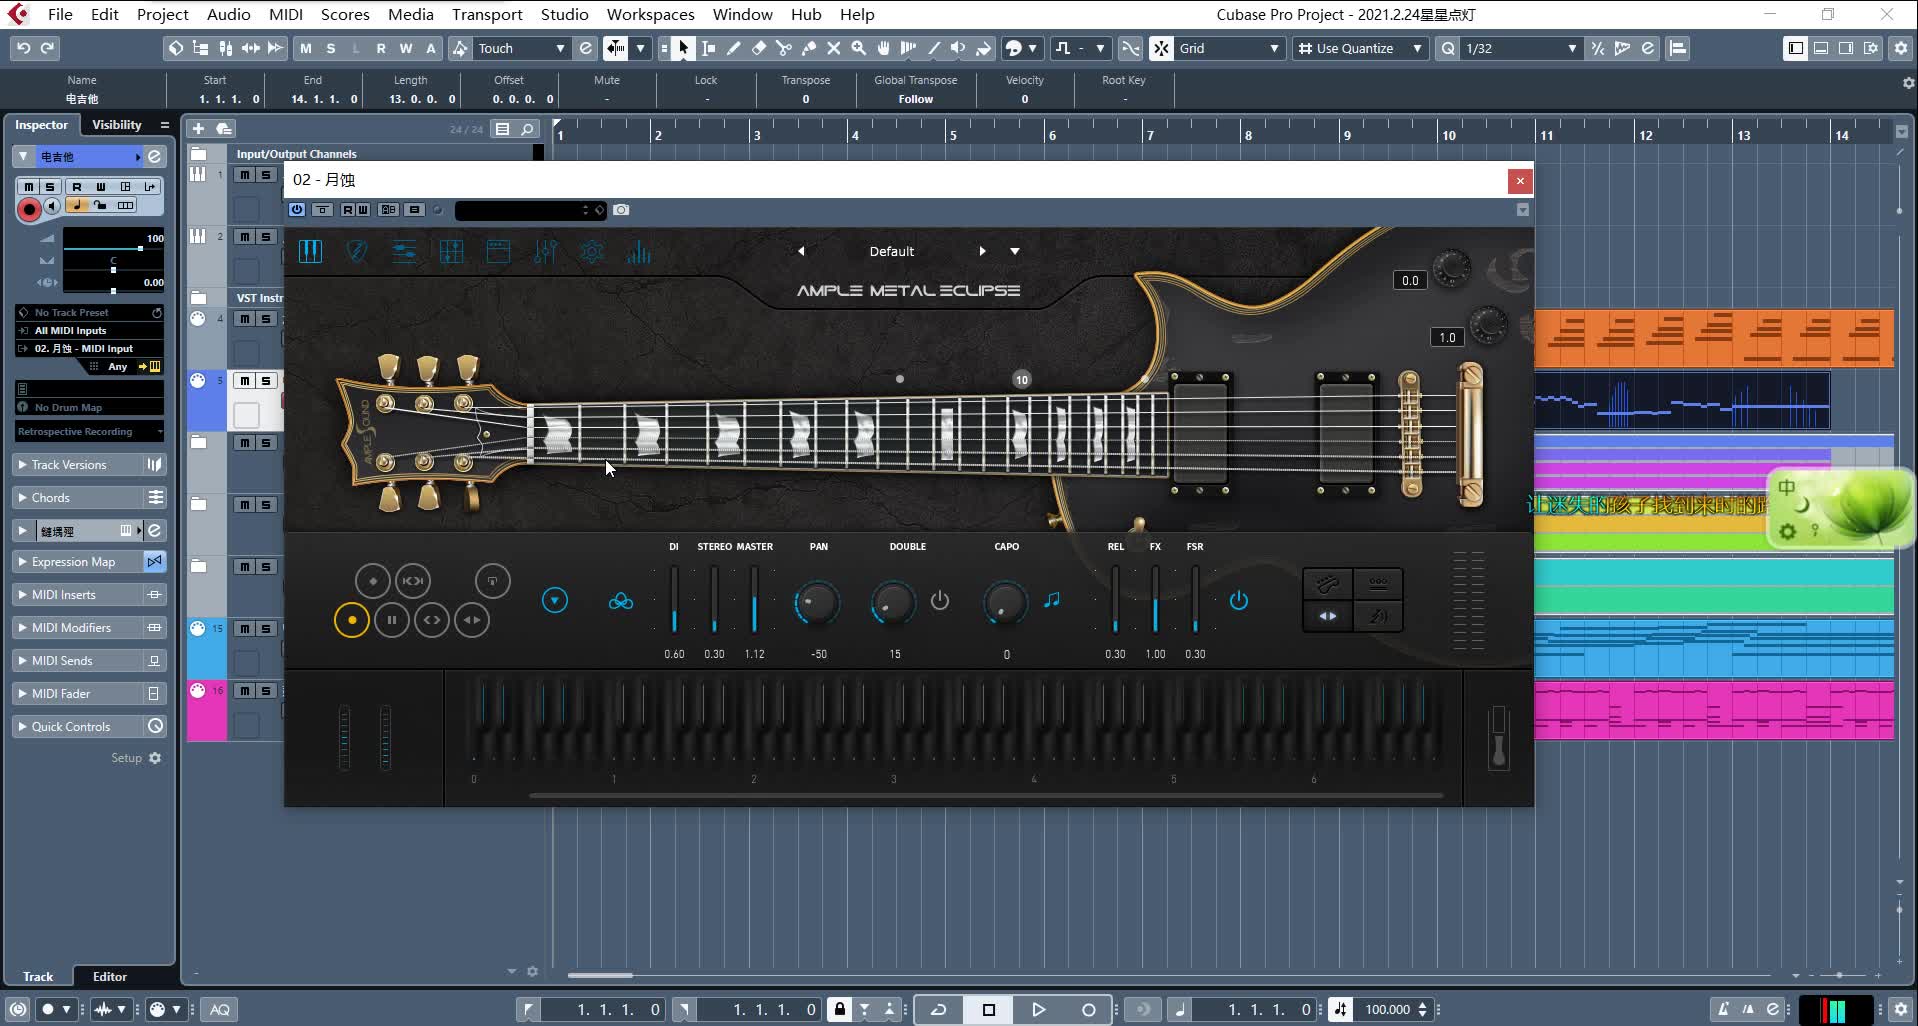The image size is (1918, 1026).
Task: Click the transport Play button
Action: [x=1038, y=1009]
